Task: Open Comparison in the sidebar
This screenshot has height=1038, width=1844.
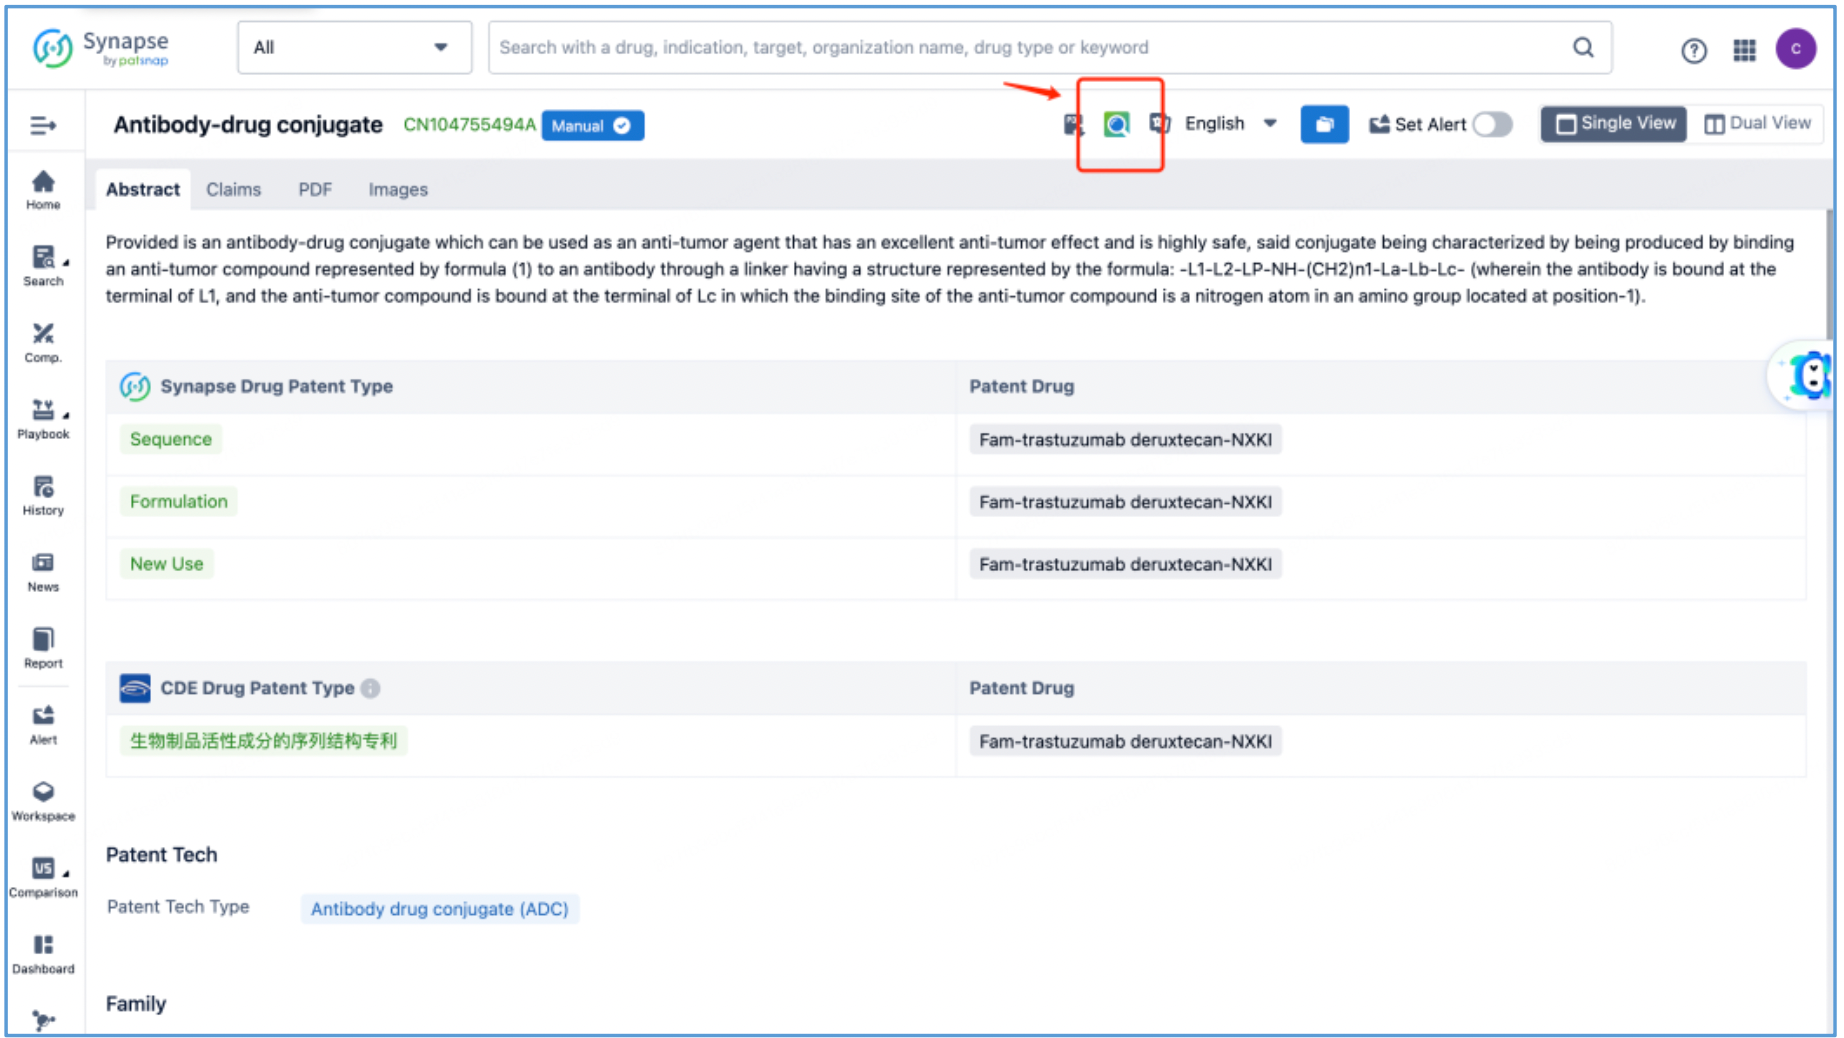Action: 43,878
